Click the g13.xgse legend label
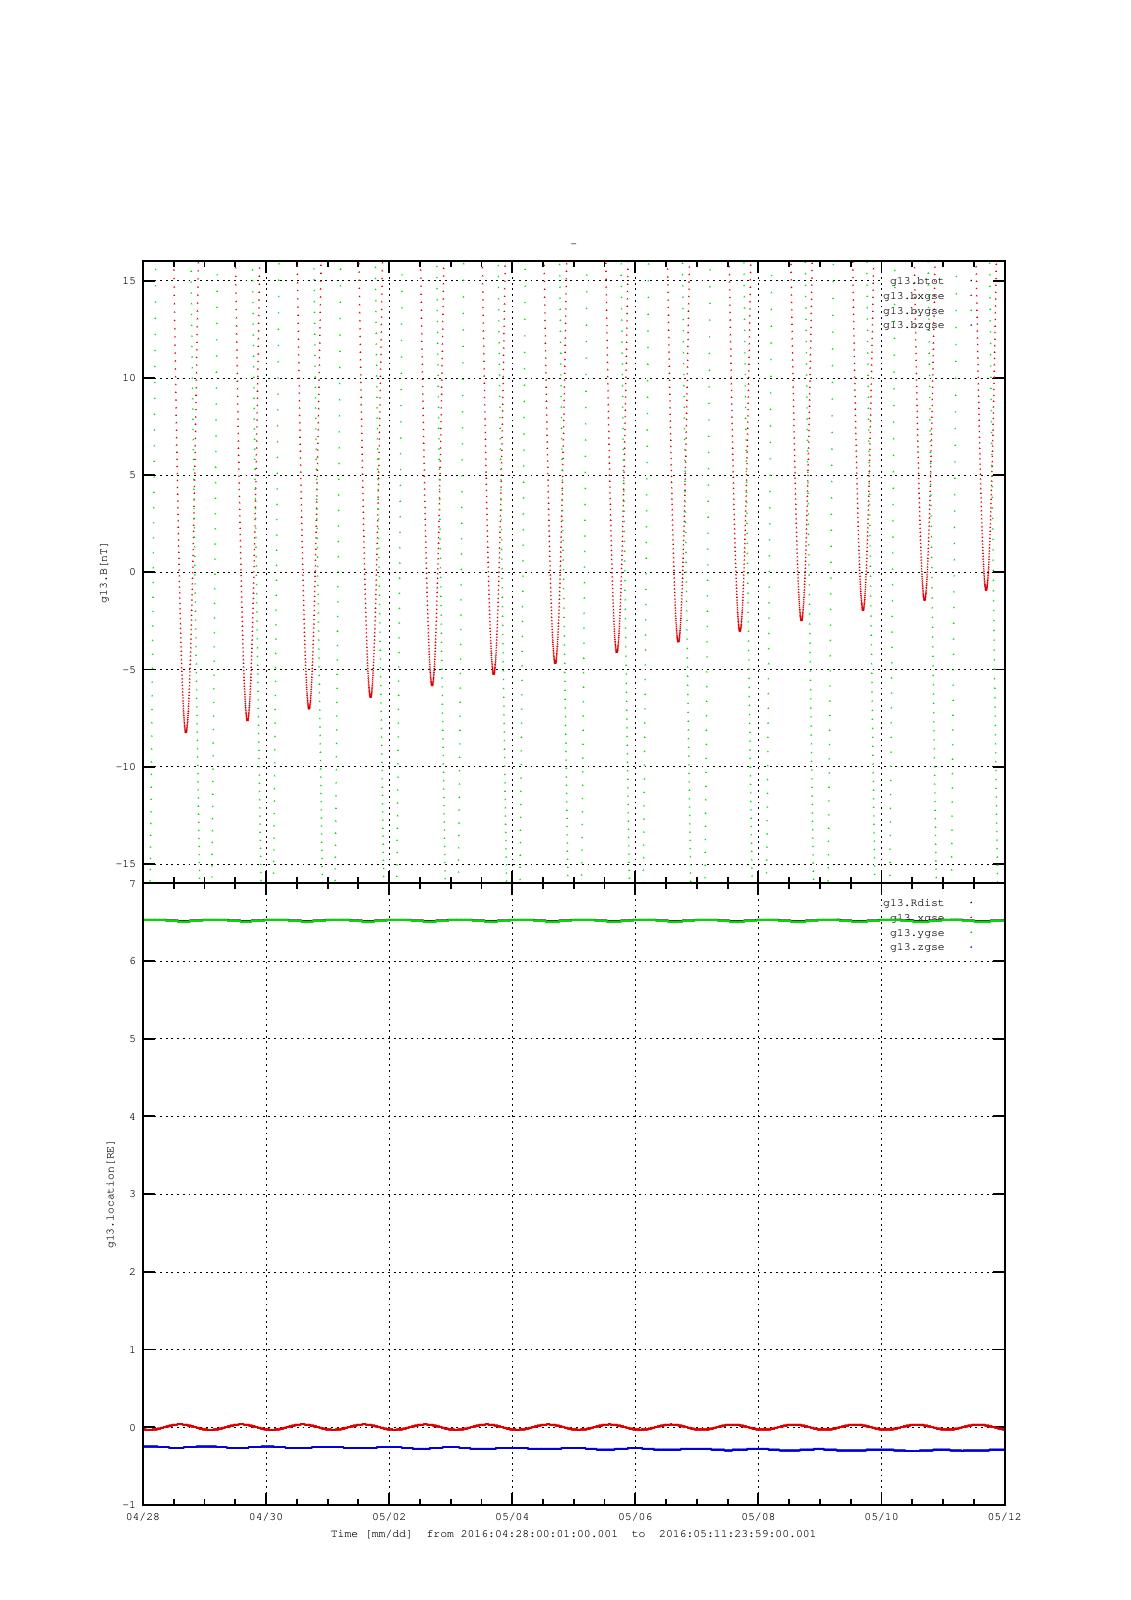1131x1600 pixels. 917,918
